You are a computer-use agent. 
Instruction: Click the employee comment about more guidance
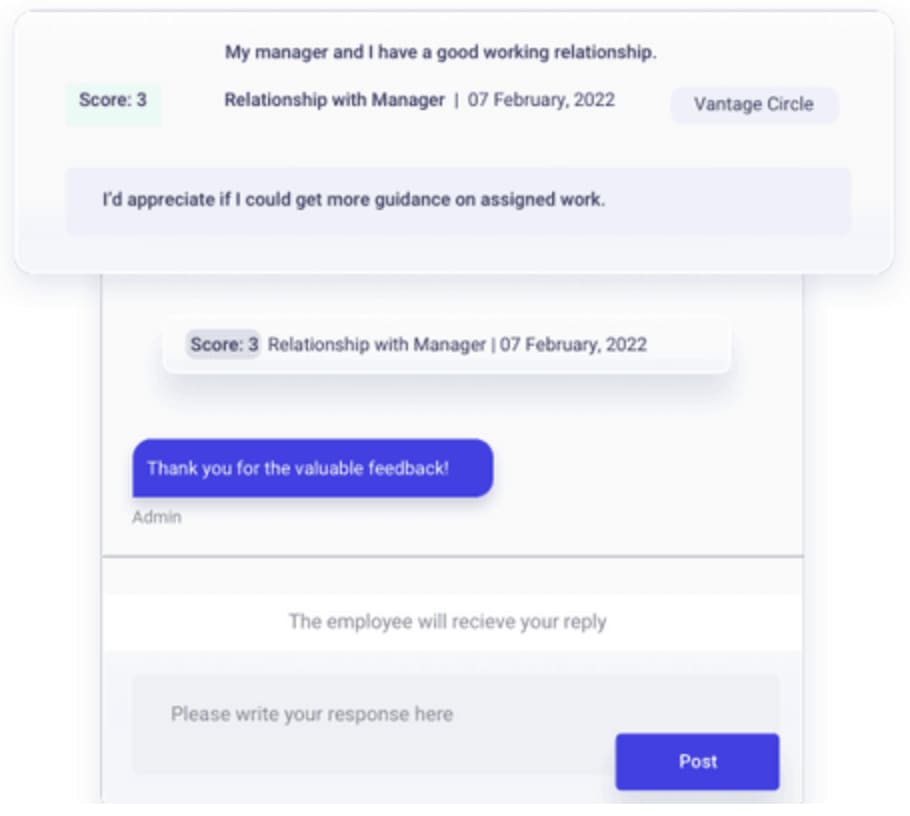tap(354, 199)
